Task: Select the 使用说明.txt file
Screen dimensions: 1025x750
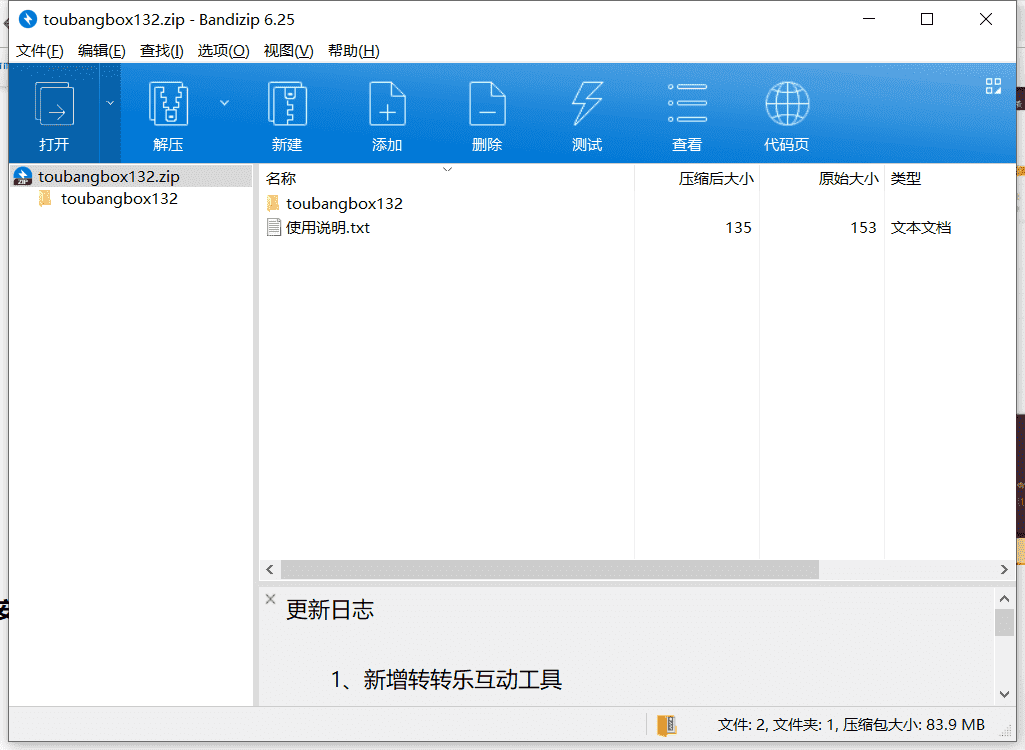Action: click(x=328, y=228)
